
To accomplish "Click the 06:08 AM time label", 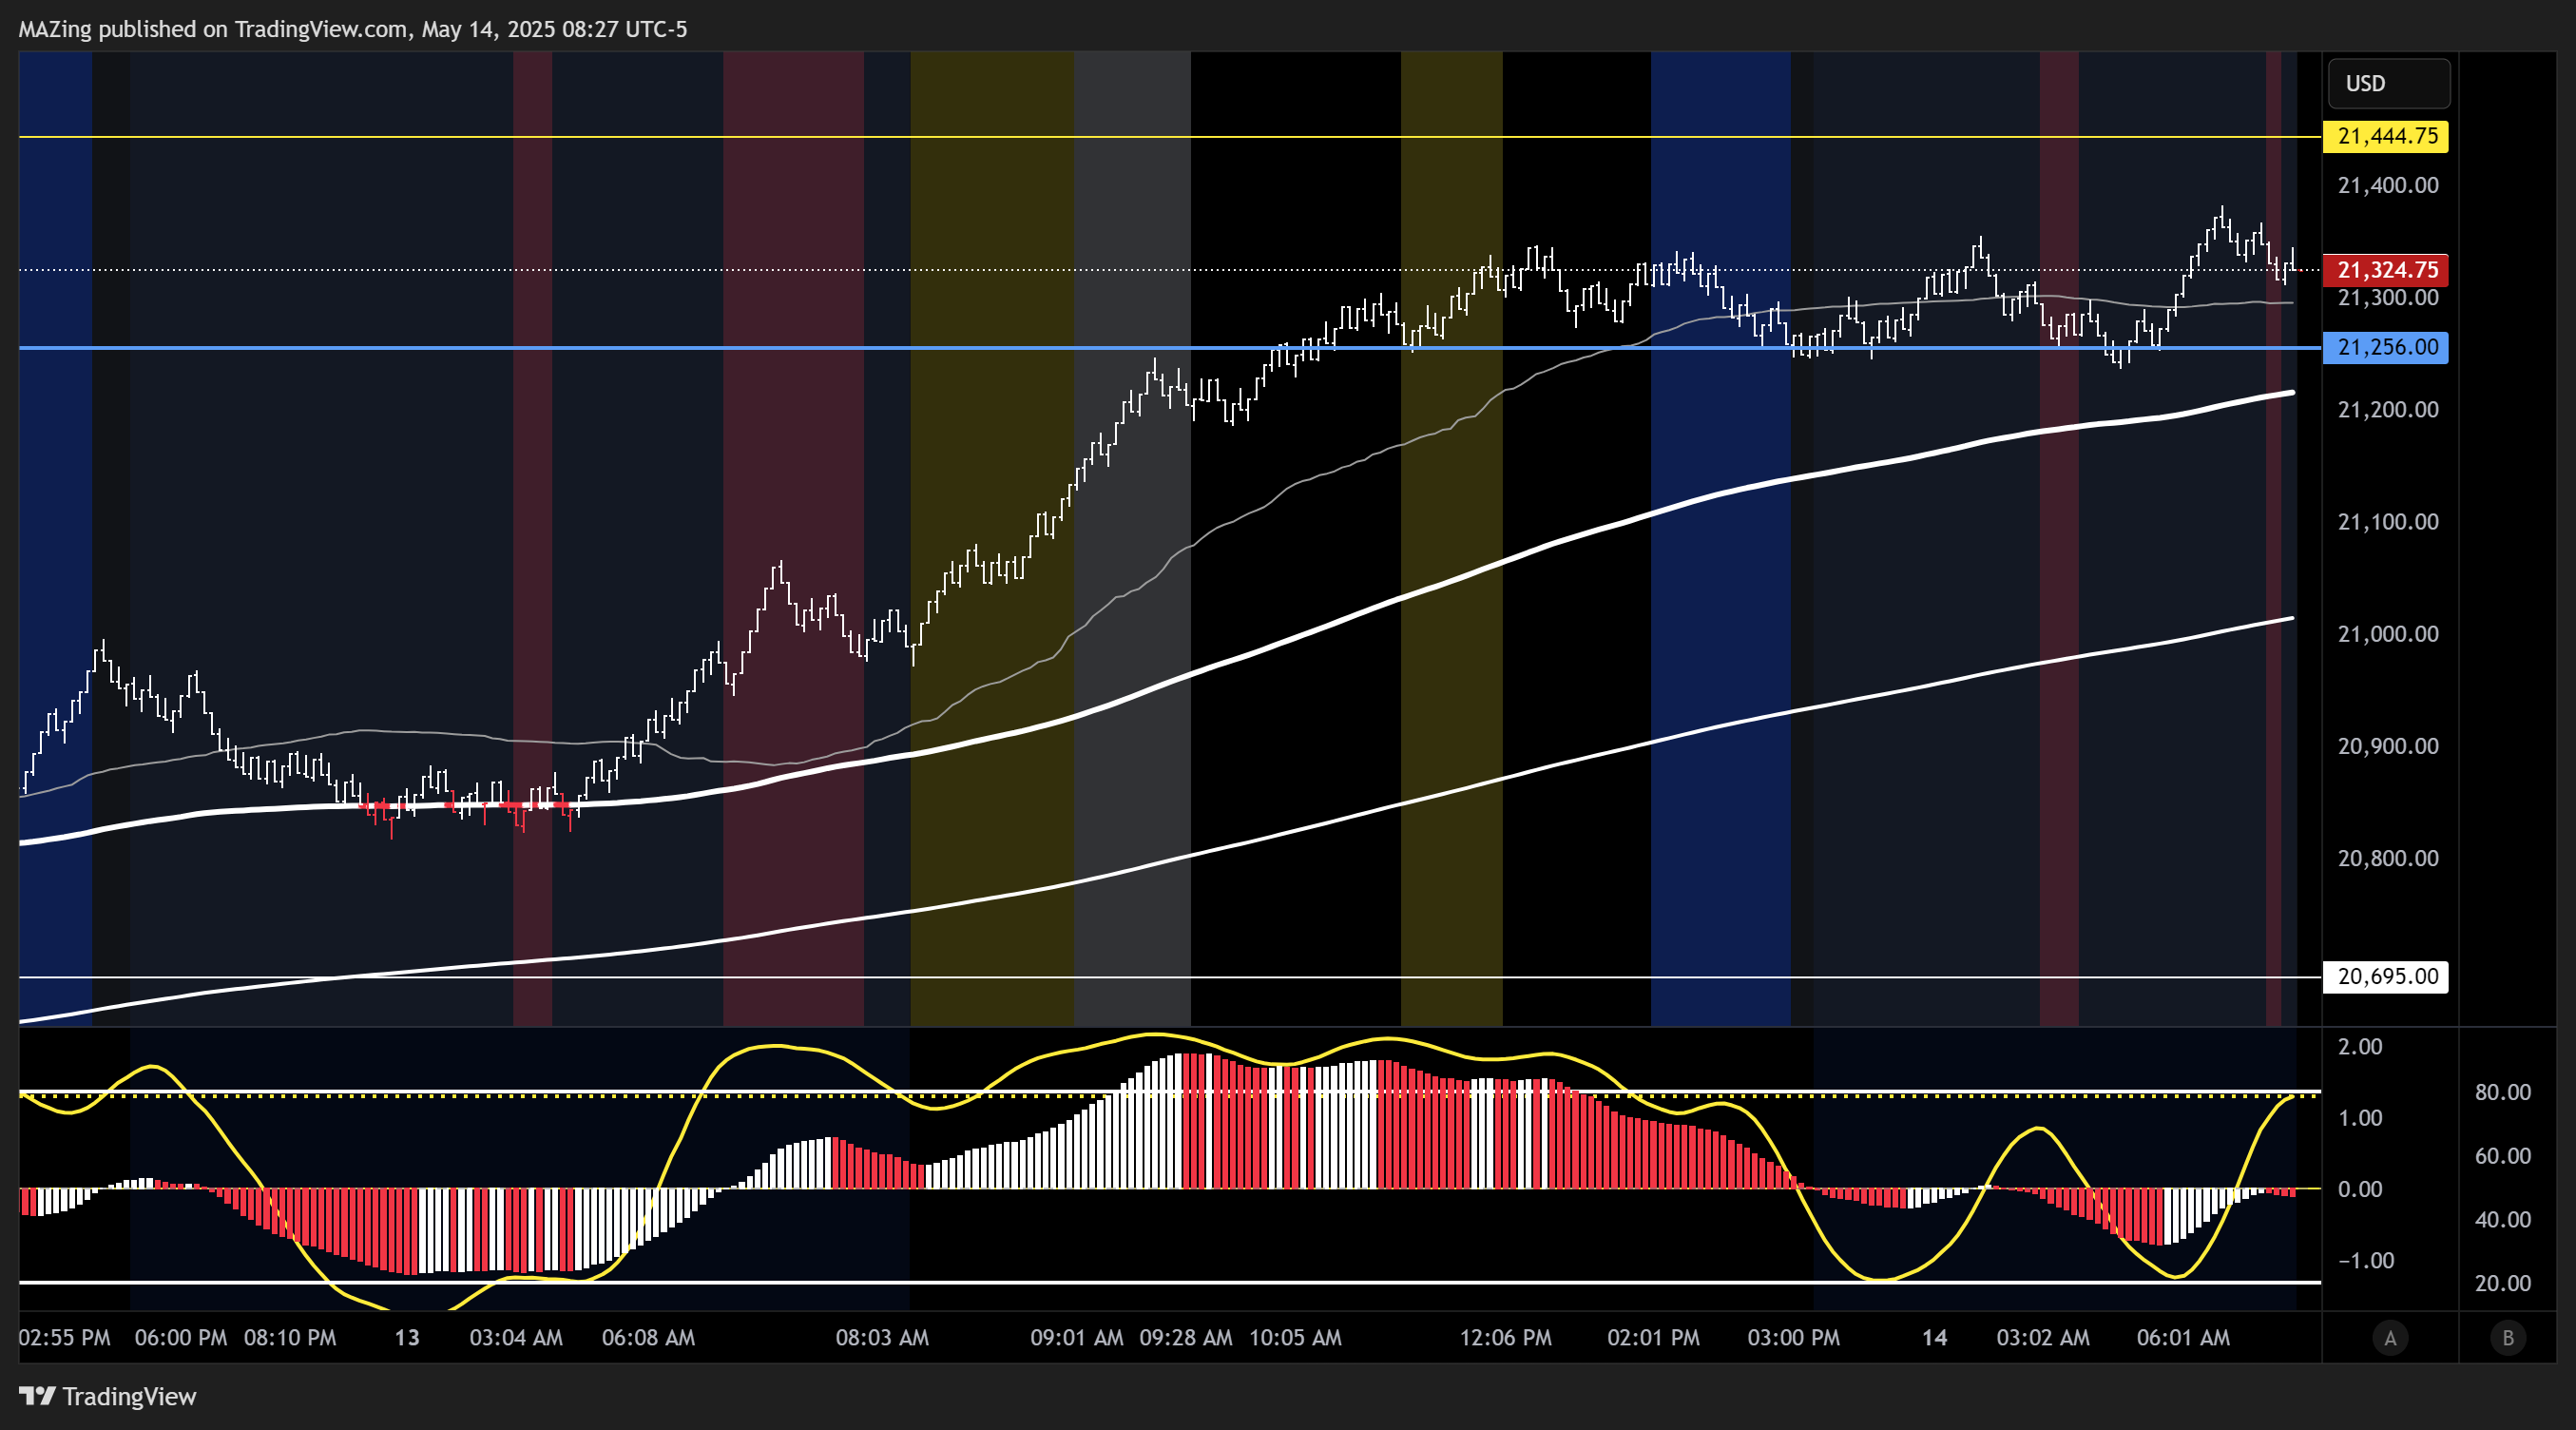I will pyautogui.click(x=648, y=1338).
